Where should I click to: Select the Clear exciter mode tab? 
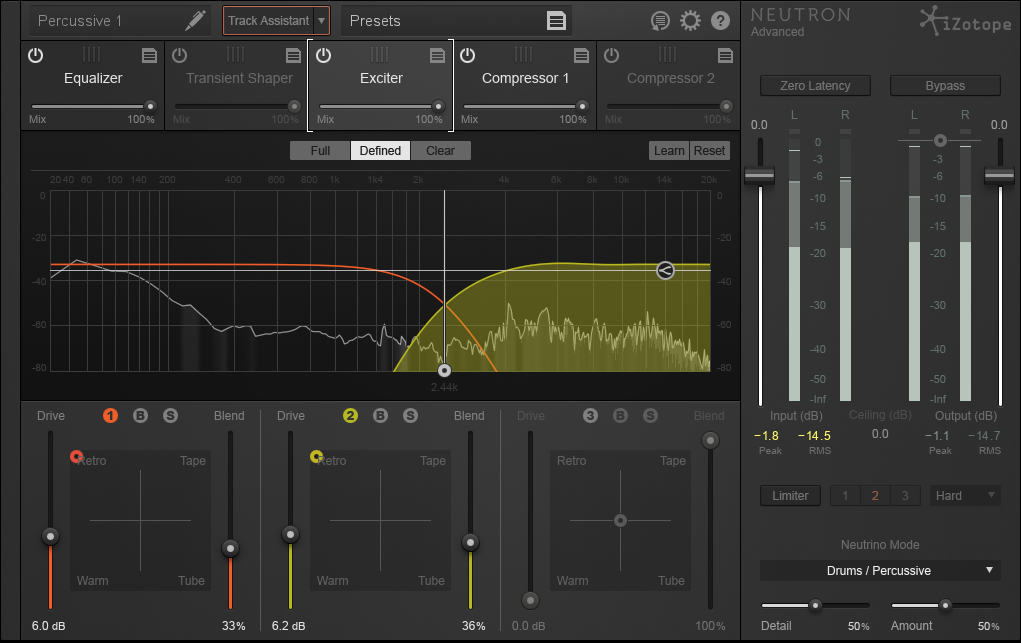pyautogui.click(x=440, y=150)
